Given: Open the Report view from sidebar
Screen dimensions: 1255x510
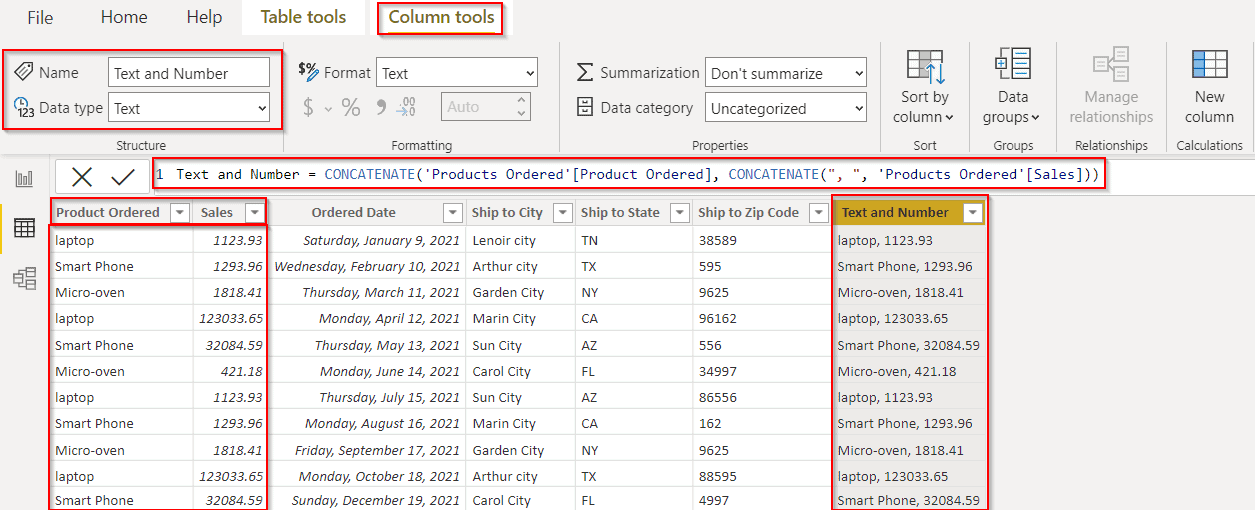Looking at the screenshot, I should click(24, 179).
